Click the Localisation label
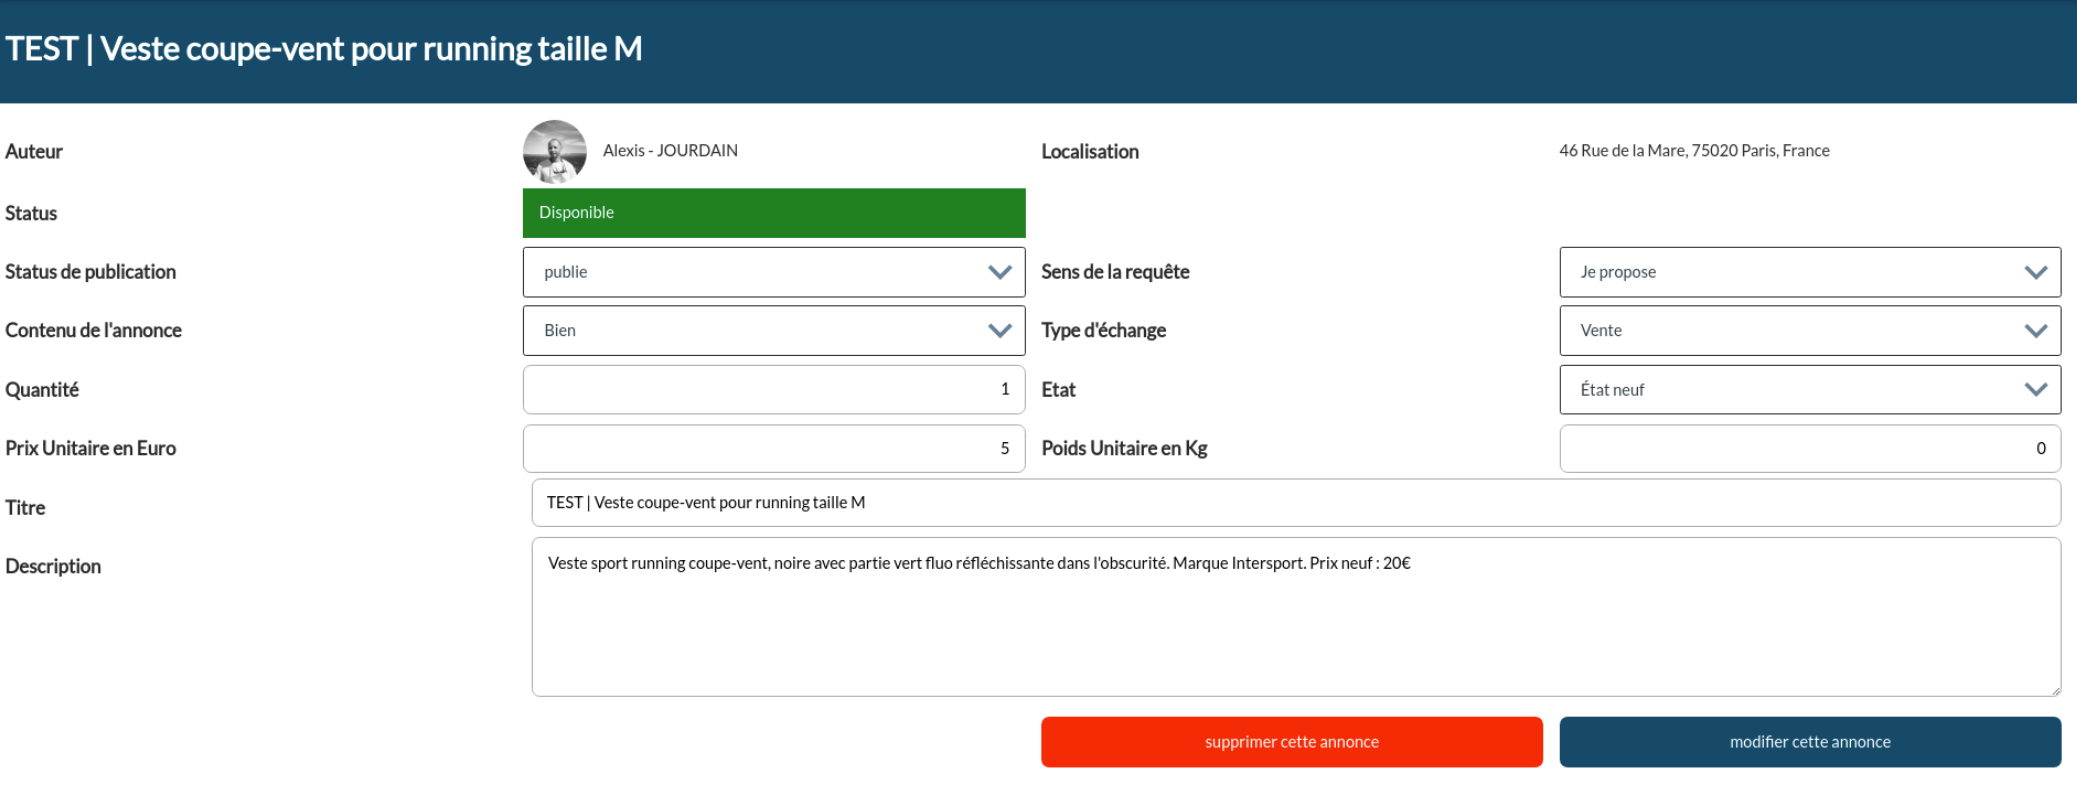 [x=1090, y=152]
